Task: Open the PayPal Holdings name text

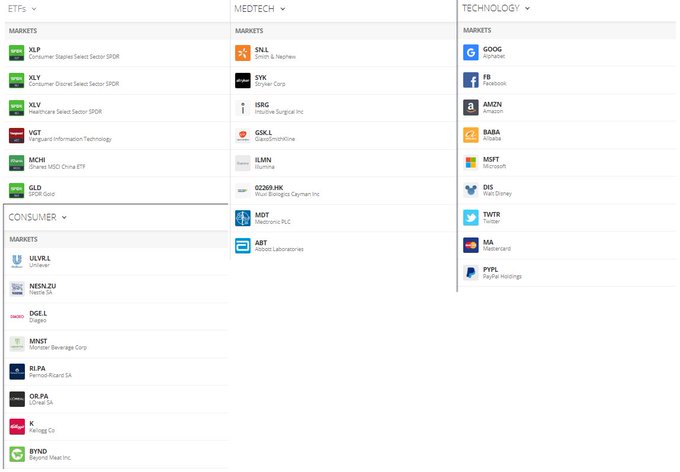Action: [502, 277]
